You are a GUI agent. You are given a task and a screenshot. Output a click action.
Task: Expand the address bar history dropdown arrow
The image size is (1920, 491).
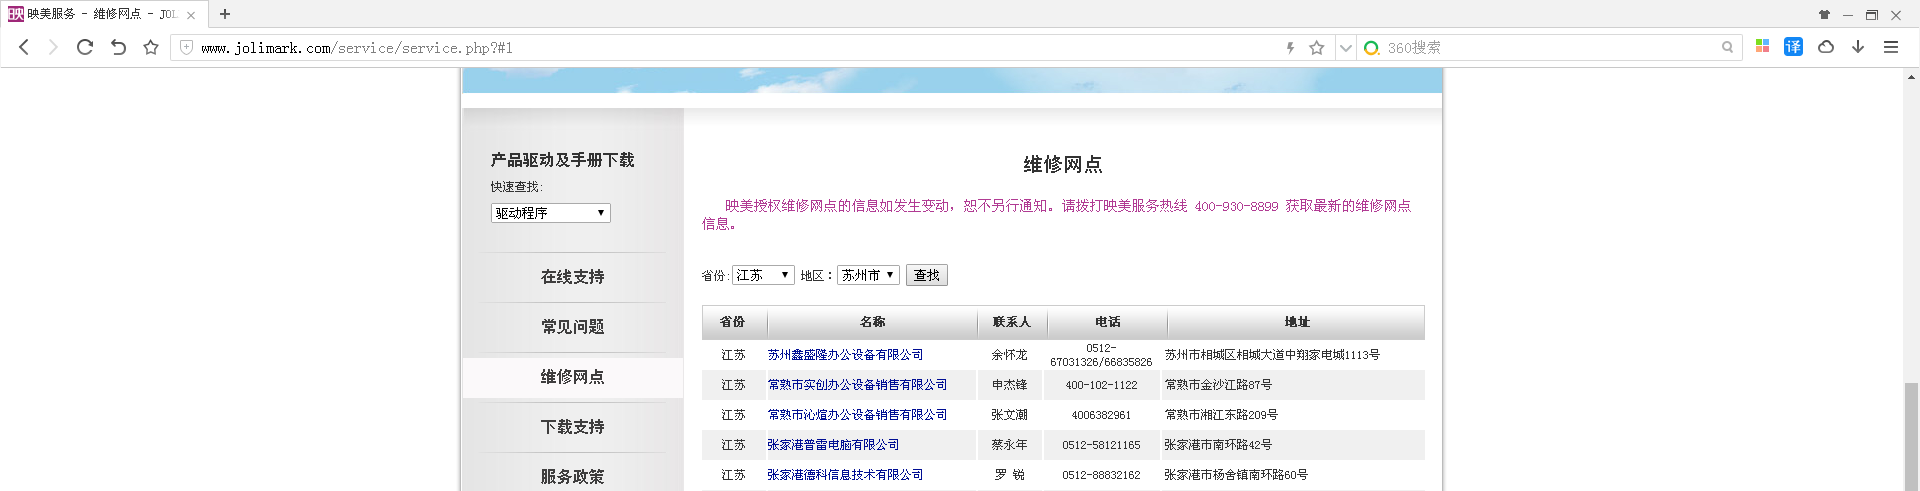(1345, 47)
